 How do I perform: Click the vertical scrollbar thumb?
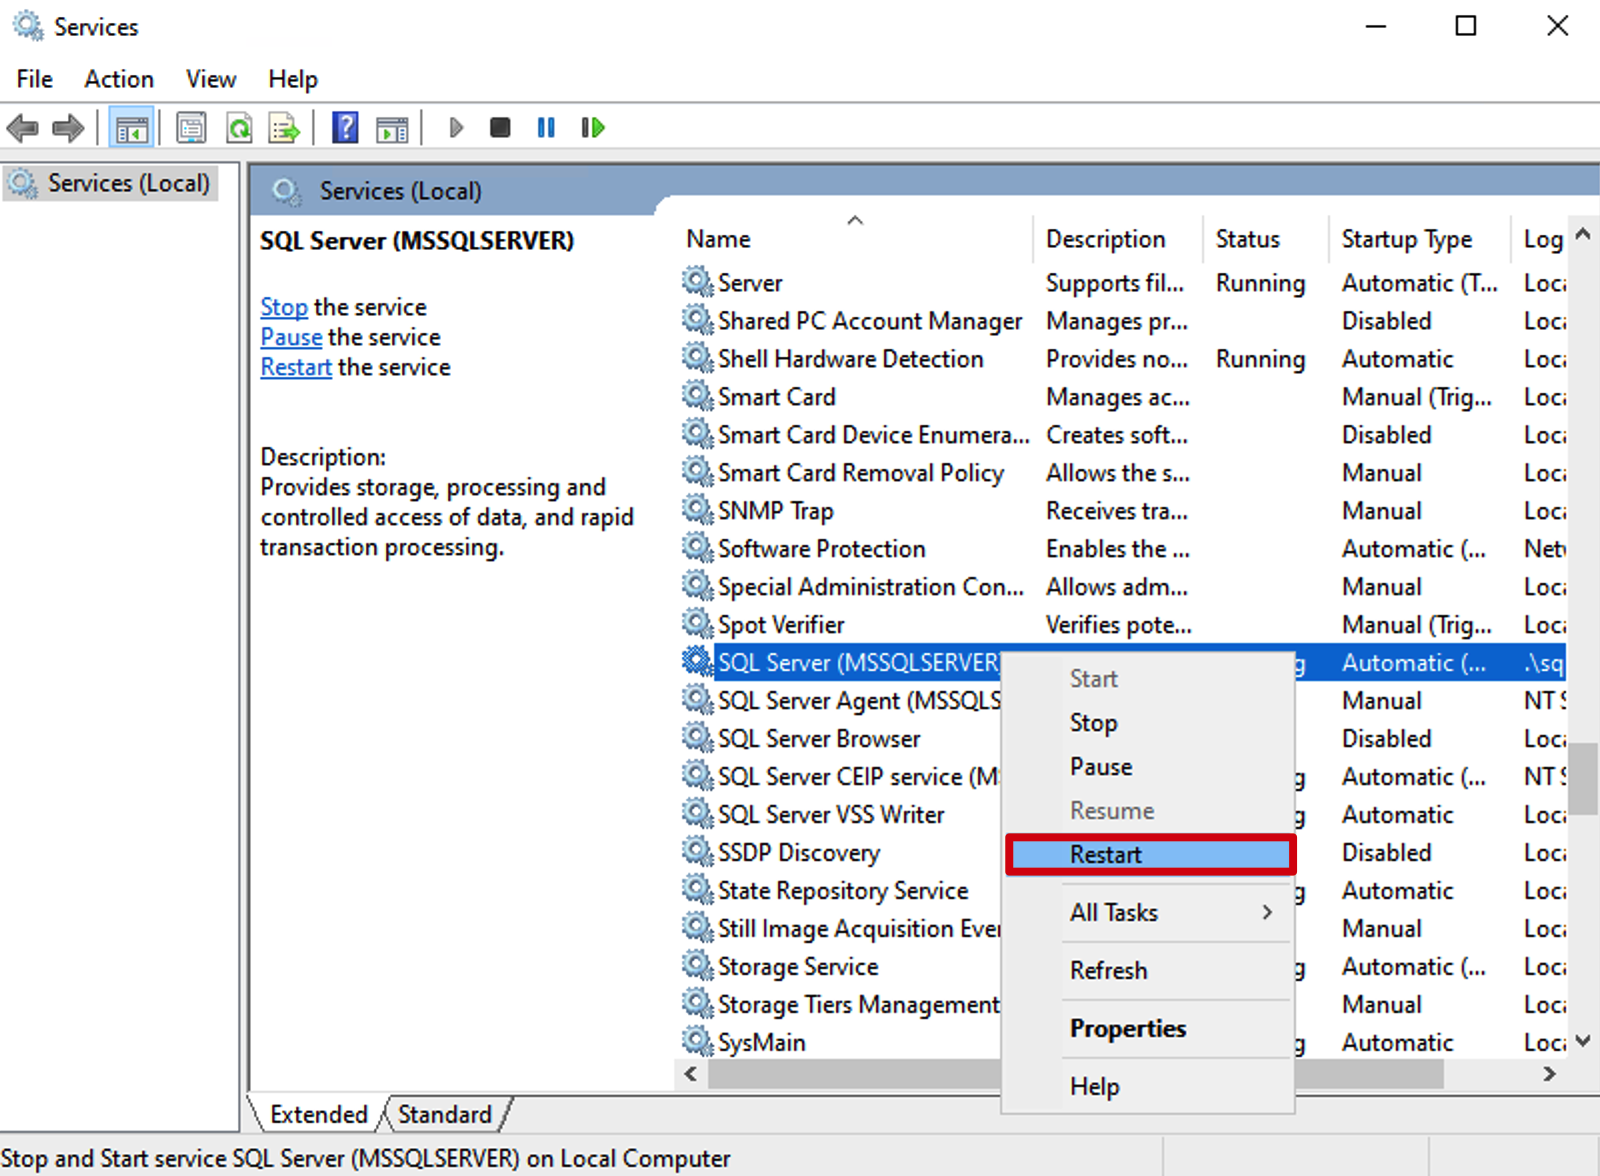coord(1583,779)
